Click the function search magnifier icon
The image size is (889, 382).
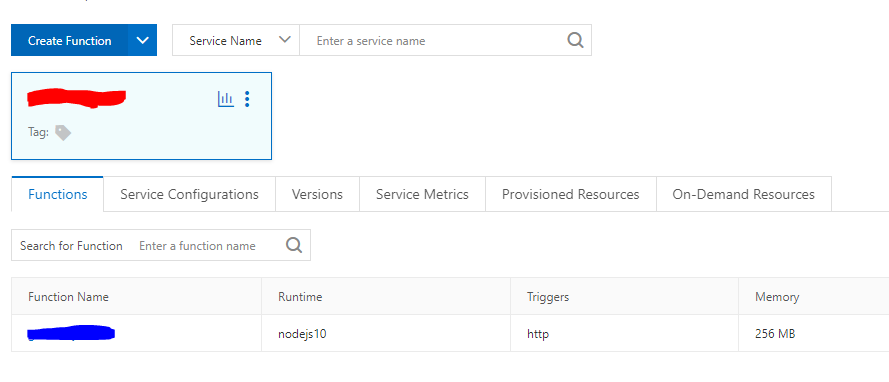point(294,245)
